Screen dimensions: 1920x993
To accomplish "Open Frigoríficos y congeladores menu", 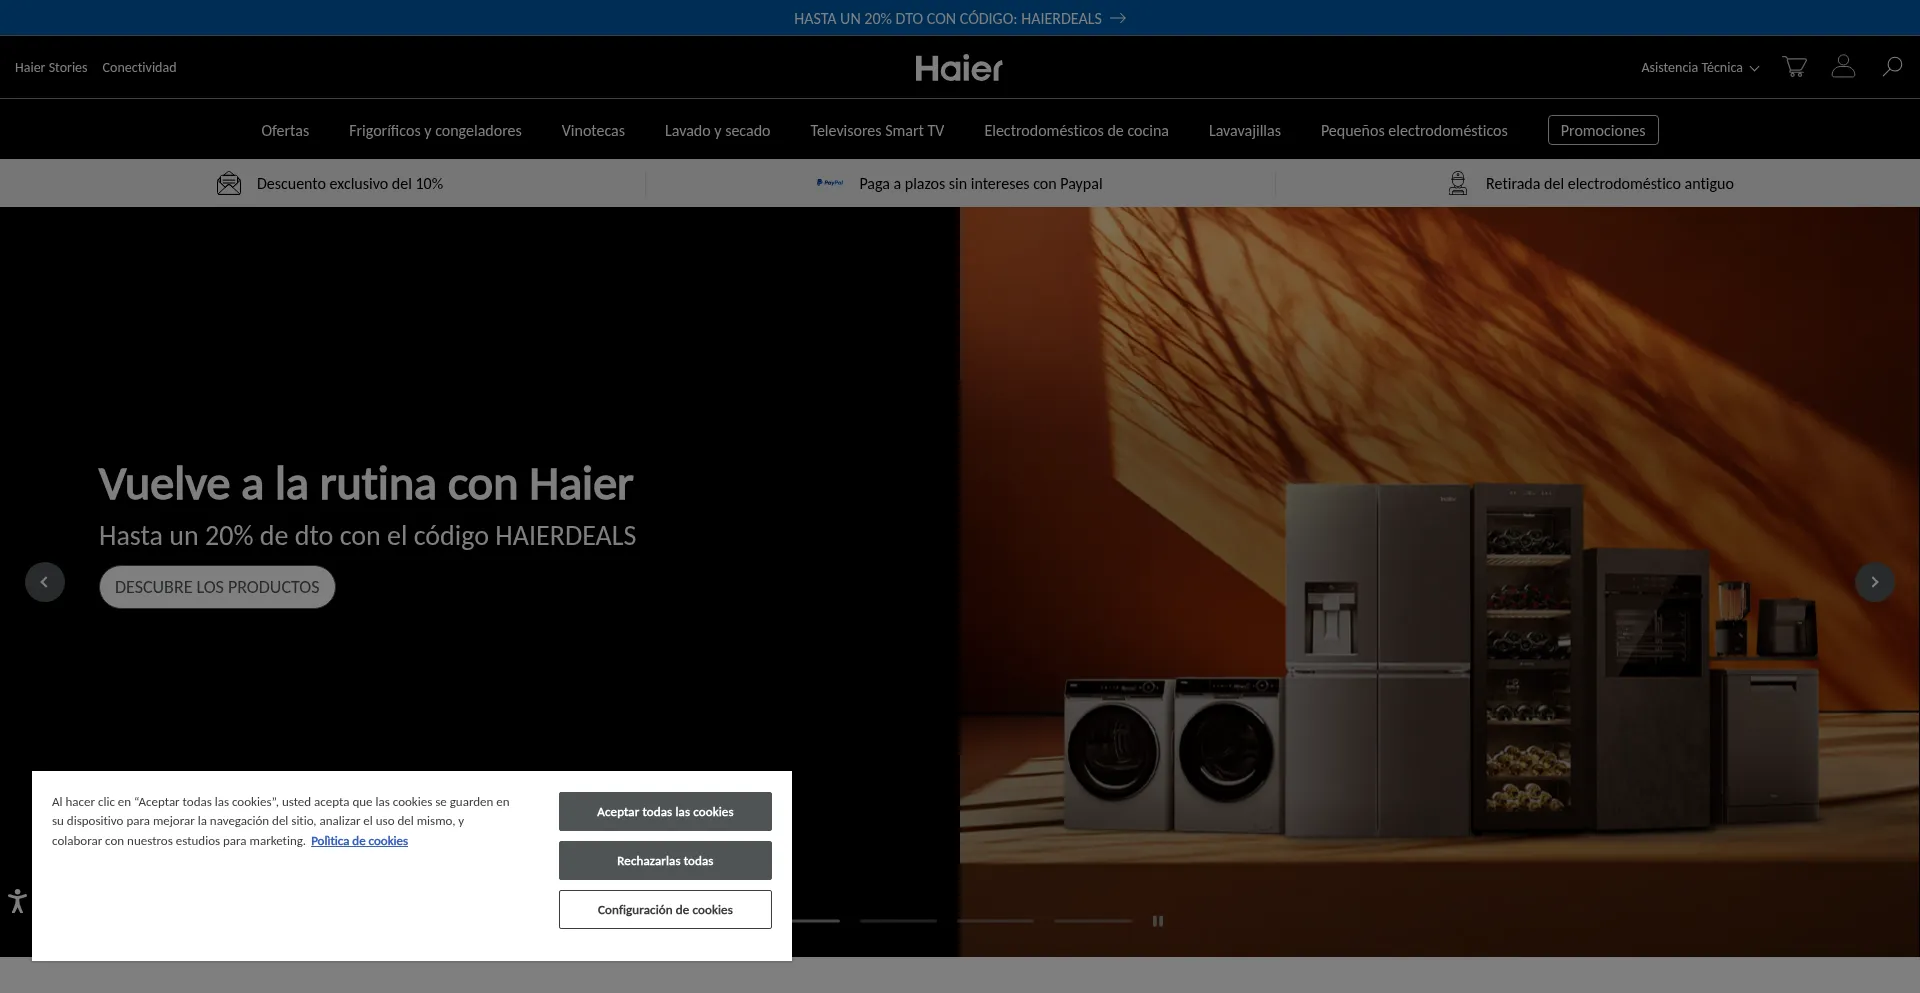I will [435, 131].
